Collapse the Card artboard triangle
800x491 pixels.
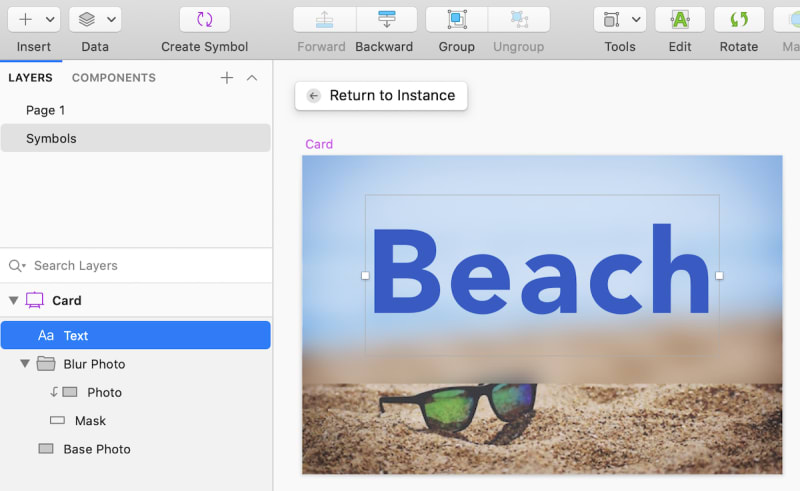click(x=14, y=300)
